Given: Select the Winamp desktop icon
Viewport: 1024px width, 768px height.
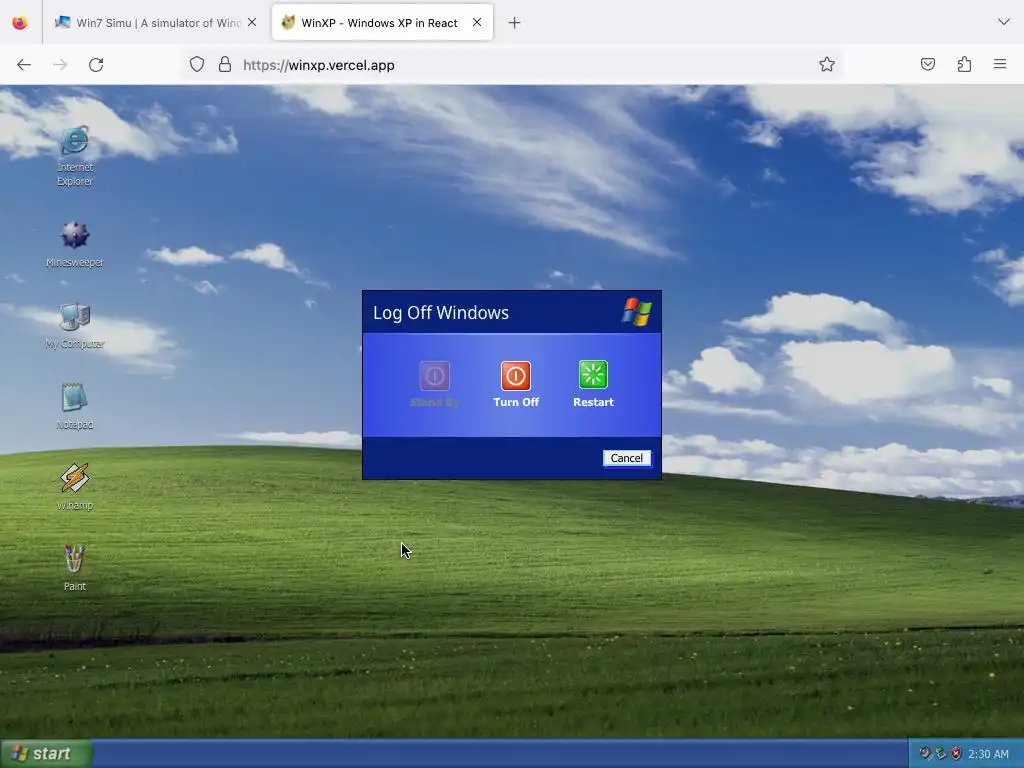Looking at the screenshot, I should click(74, 487).
